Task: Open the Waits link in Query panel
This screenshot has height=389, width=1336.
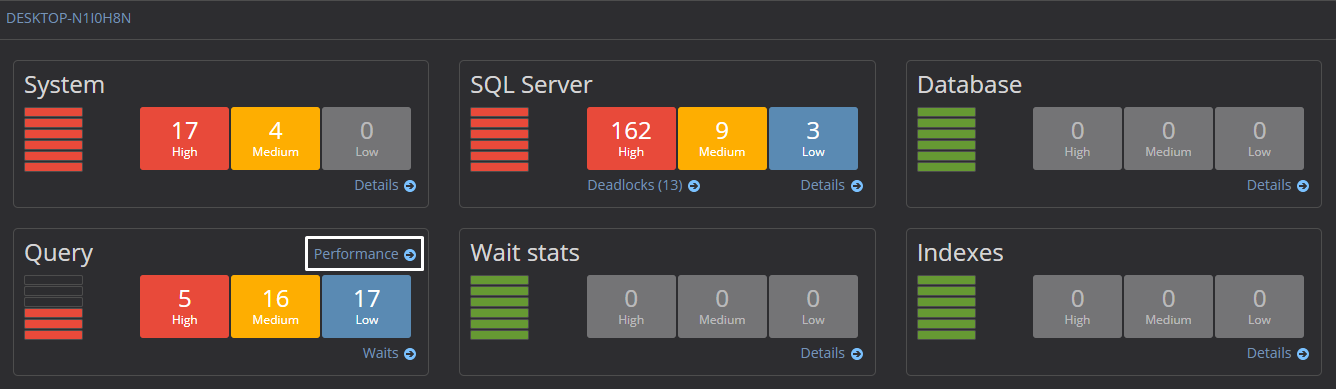Action: coord(380,354)
